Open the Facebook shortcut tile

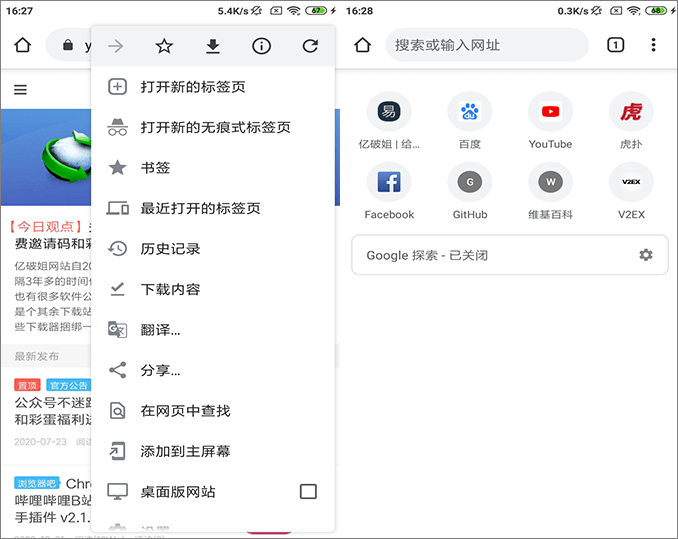[389, 191]
